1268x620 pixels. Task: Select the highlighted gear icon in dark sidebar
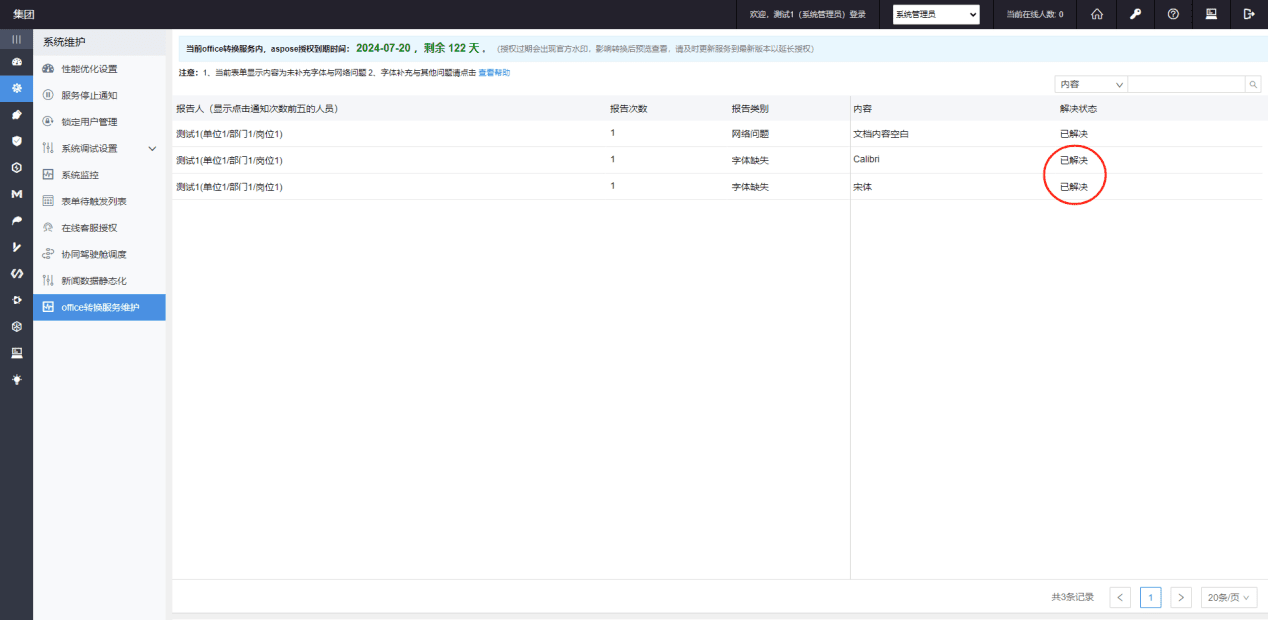[16, 88]
